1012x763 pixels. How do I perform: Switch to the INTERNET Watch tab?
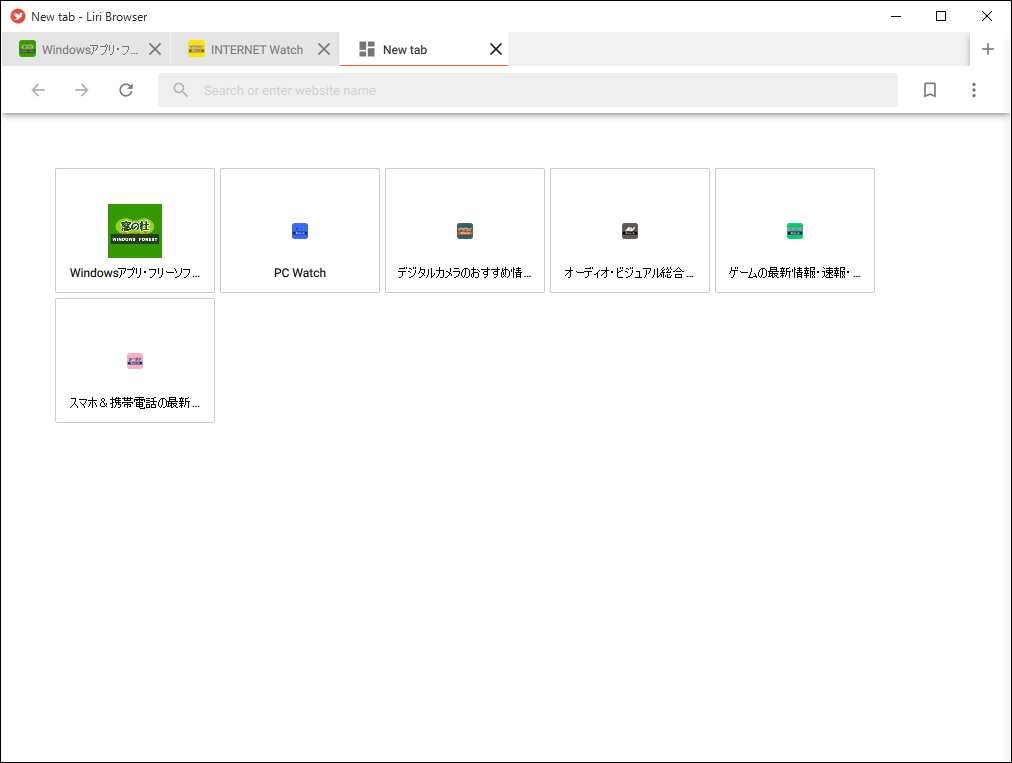(x=255, y=49)
